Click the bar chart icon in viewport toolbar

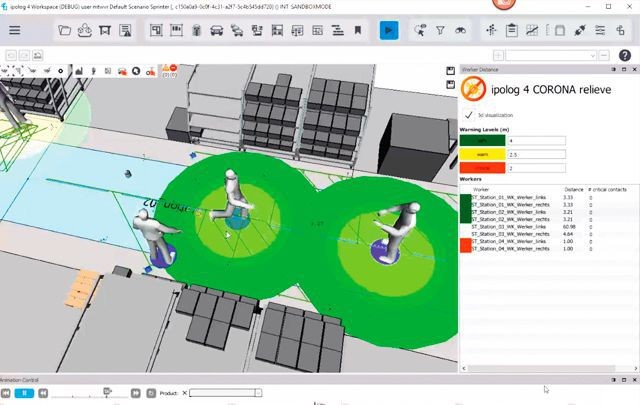79,71
